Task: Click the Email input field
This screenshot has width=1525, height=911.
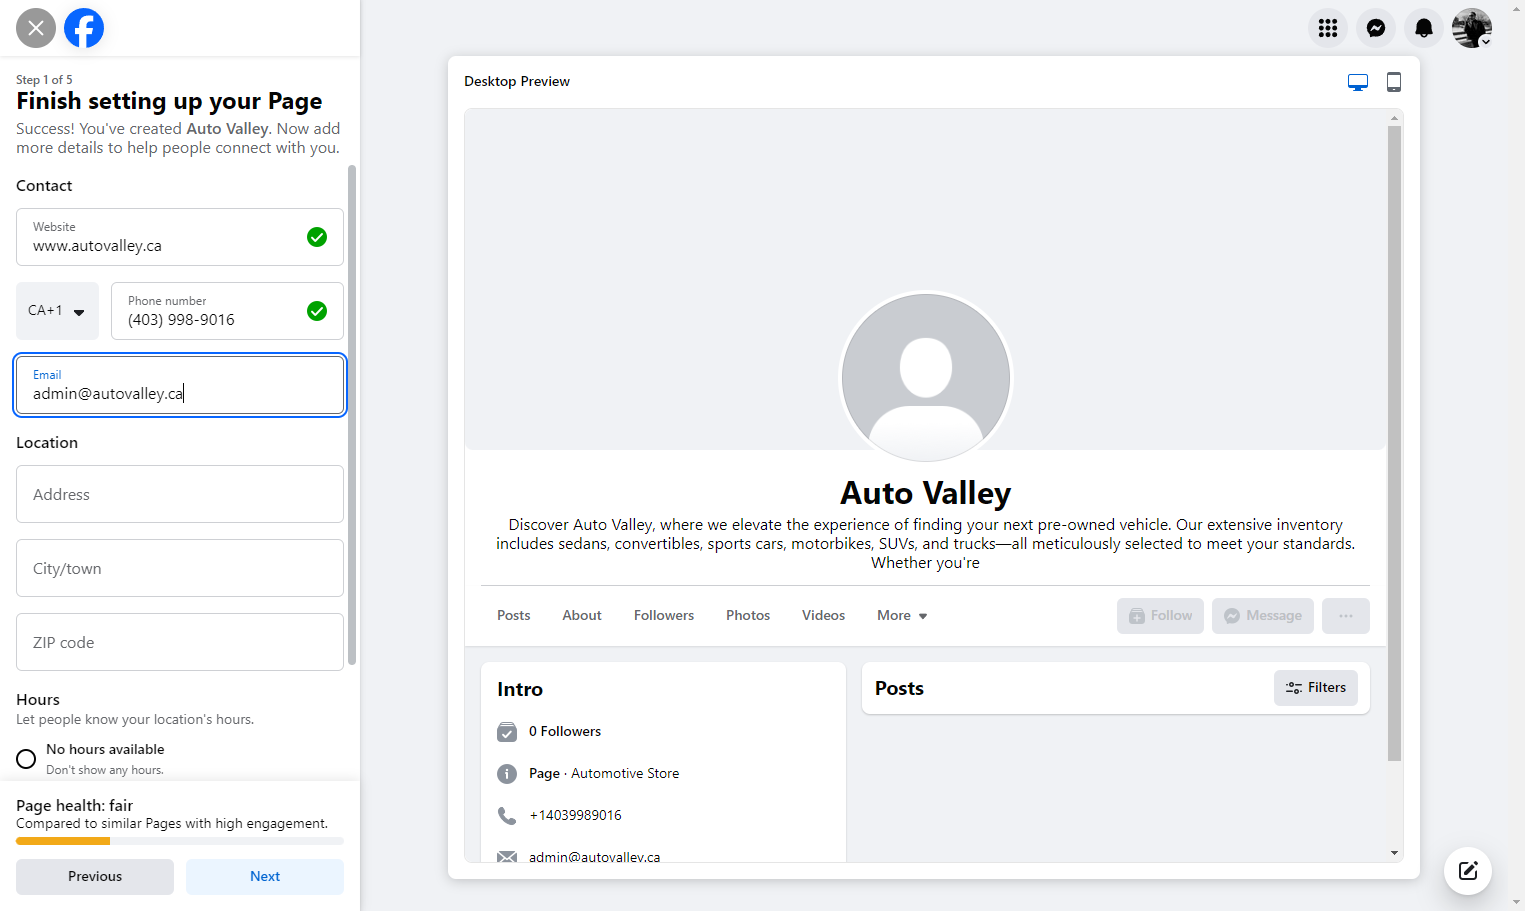Action: click(x=180, y=385)
